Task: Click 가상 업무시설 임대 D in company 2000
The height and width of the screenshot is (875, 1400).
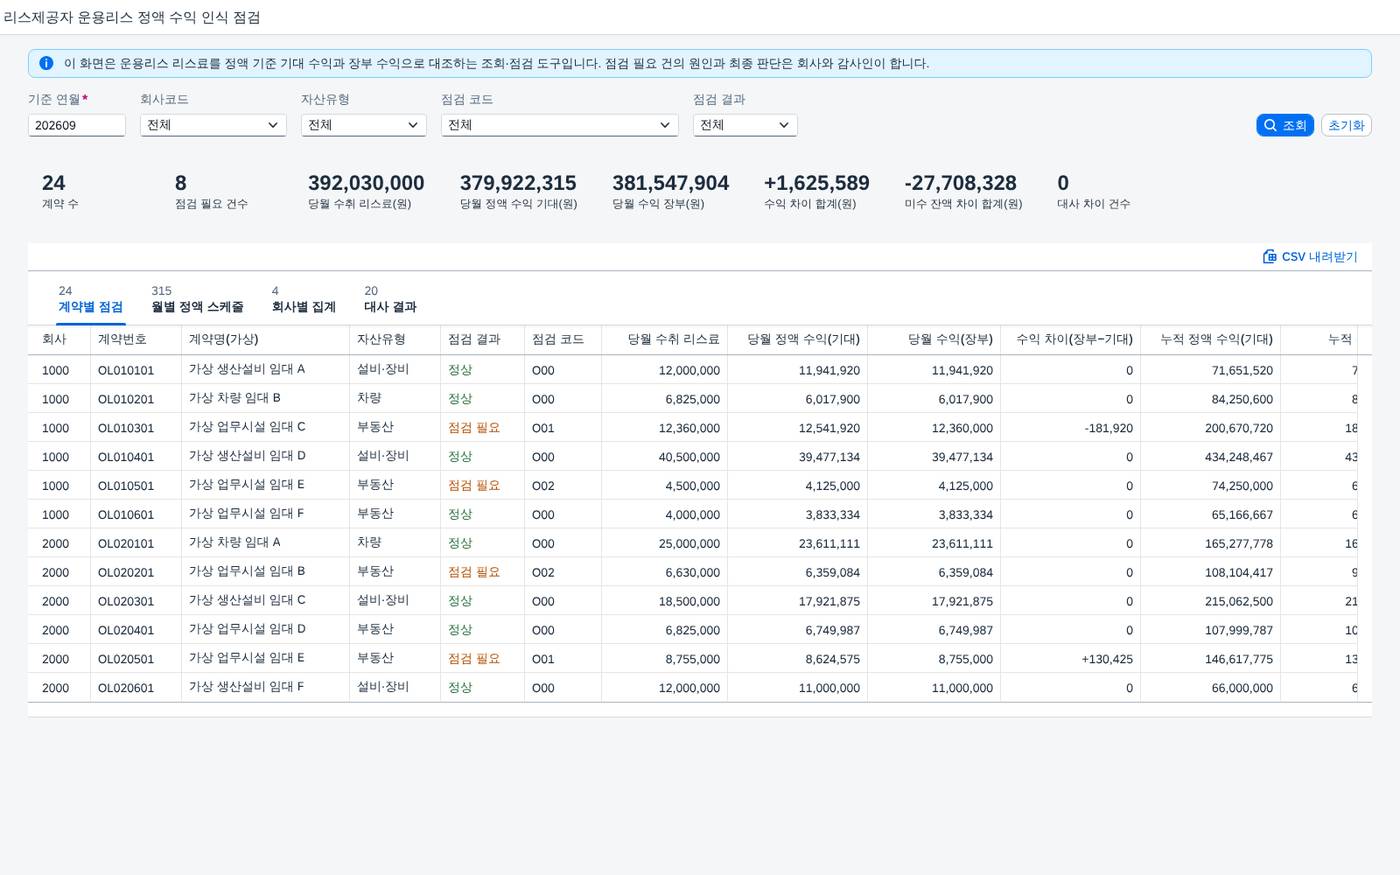Action: (247, 629)
